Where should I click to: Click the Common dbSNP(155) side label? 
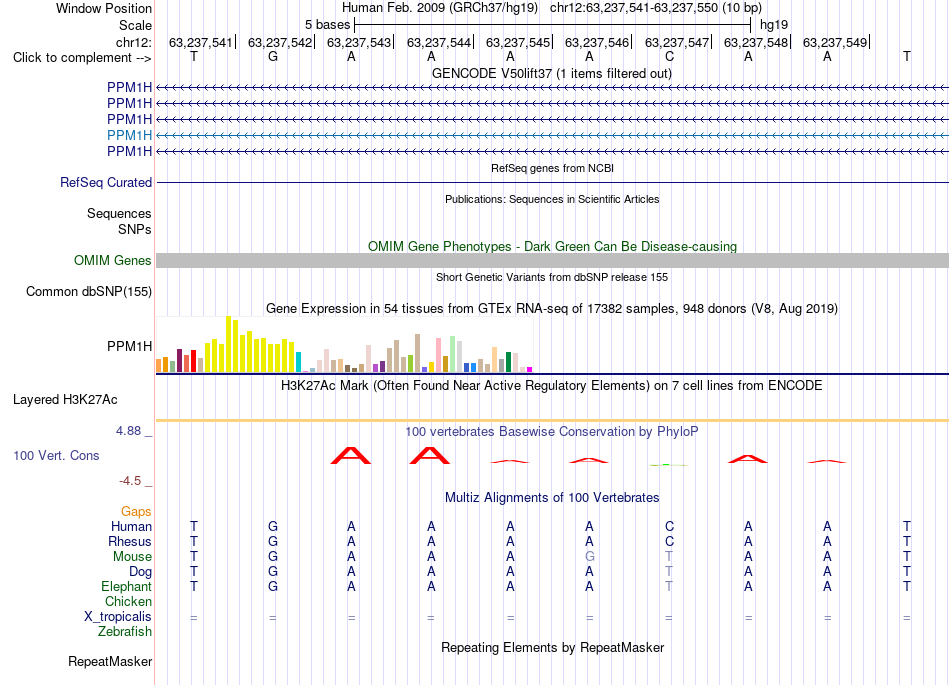(88, 291)
